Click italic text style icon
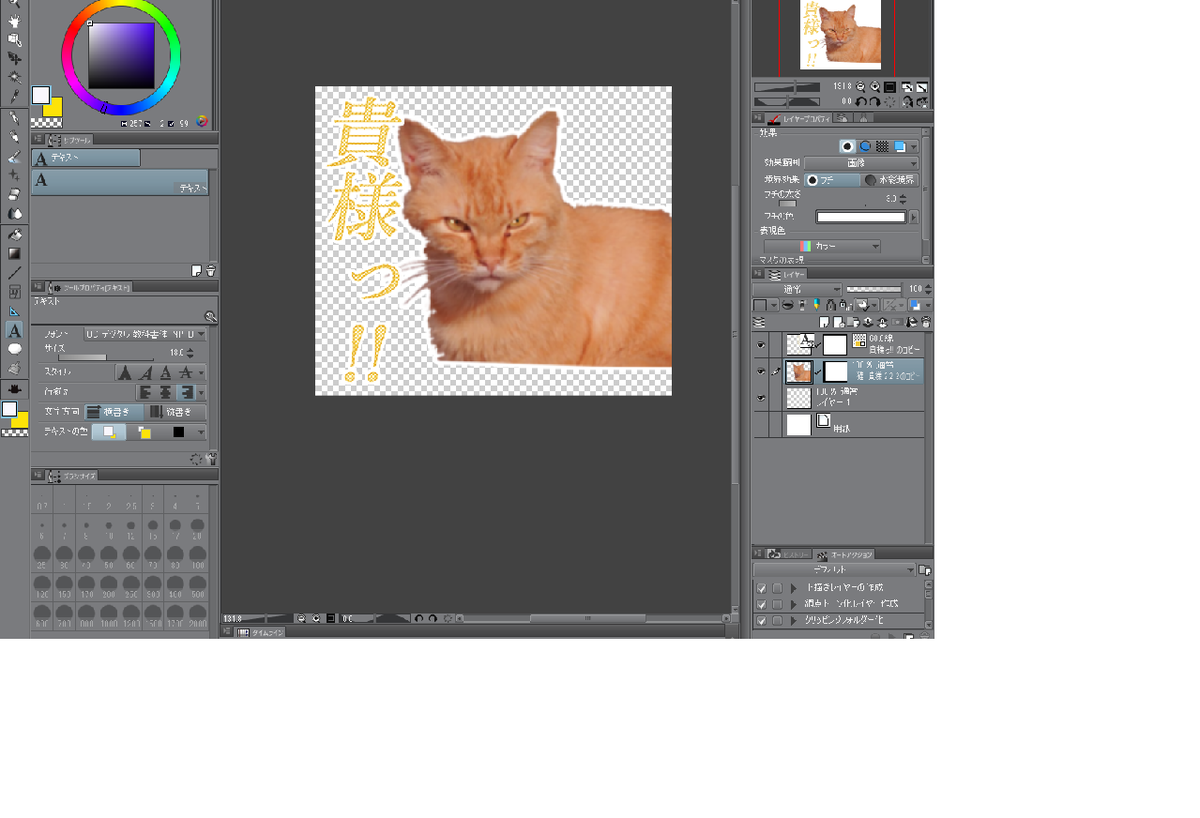 (x=146, y=372)
